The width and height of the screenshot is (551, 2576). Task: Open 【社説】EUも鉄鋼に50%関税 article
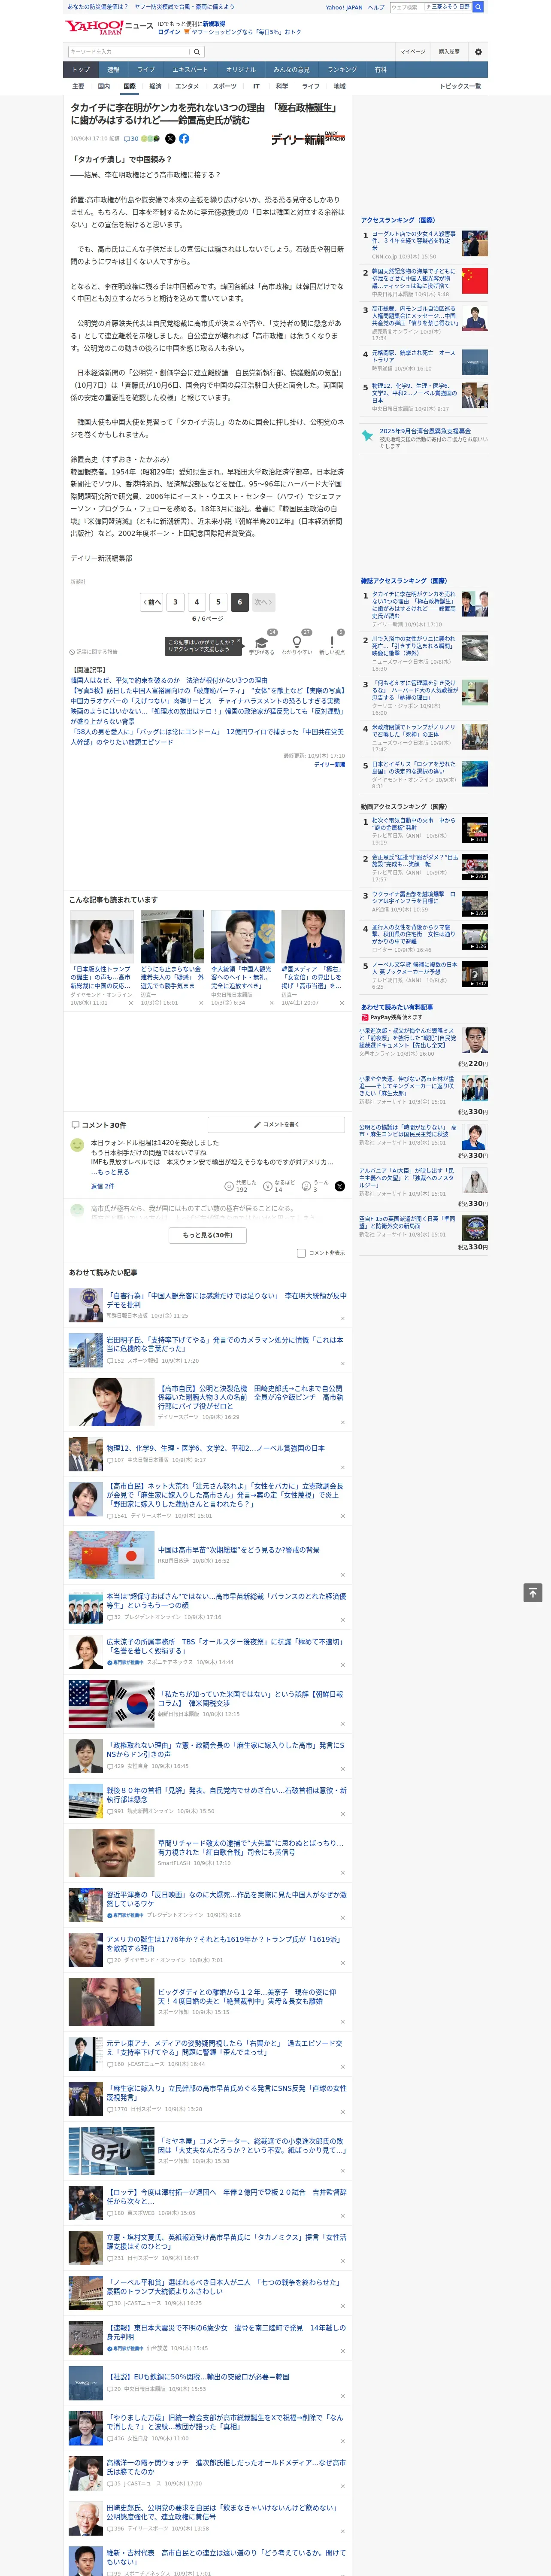click(x=198, y=2376)
